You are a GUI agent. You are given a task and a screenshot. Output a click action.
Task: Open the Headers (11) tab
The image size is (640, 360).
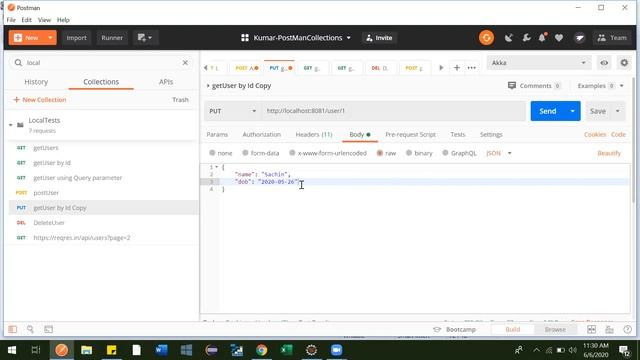point(313,134)
